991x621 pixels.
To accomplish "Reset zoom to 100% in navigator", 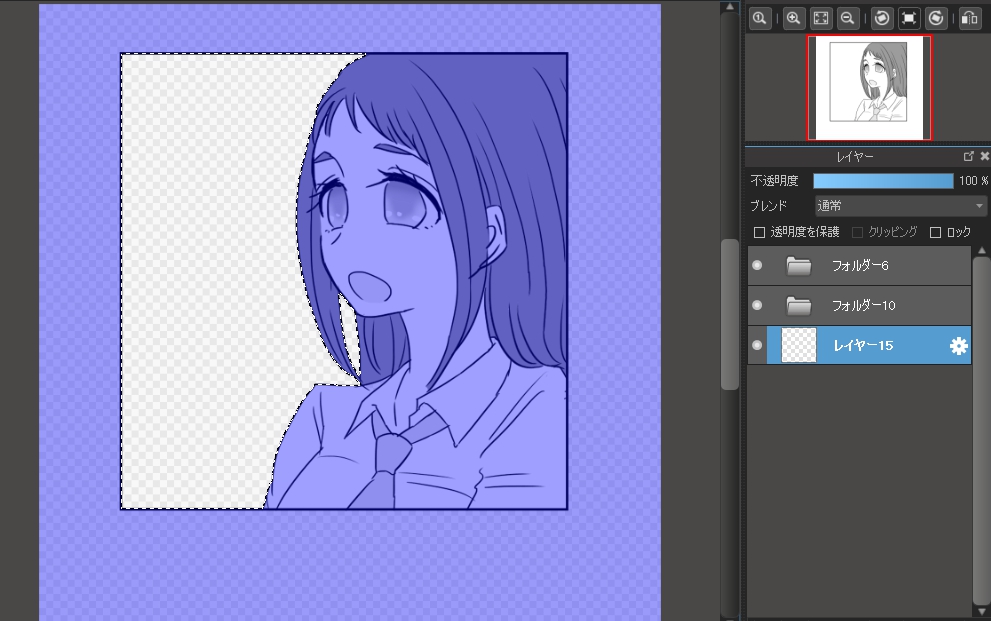I will (x=761, y=18).
